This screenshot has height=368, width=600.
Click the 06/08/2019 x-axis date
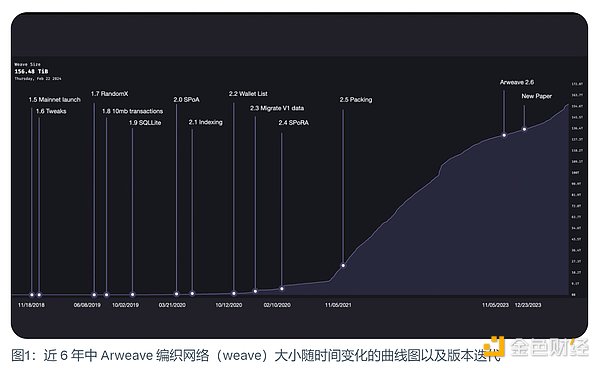tap(87, 305)
